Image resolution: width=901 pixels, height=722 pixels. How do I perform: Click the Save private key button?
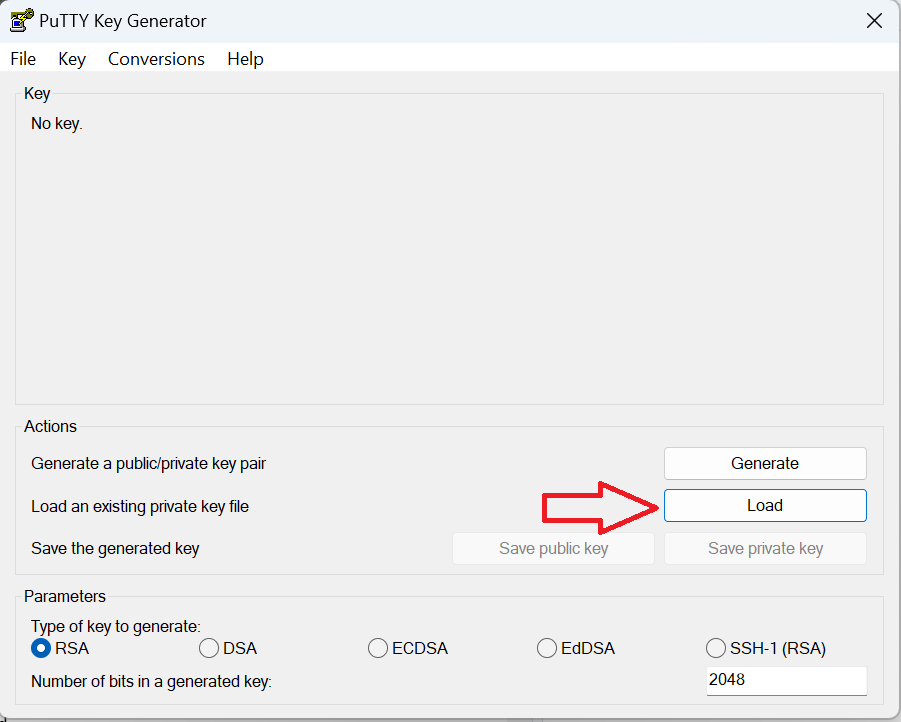[765, 548]
